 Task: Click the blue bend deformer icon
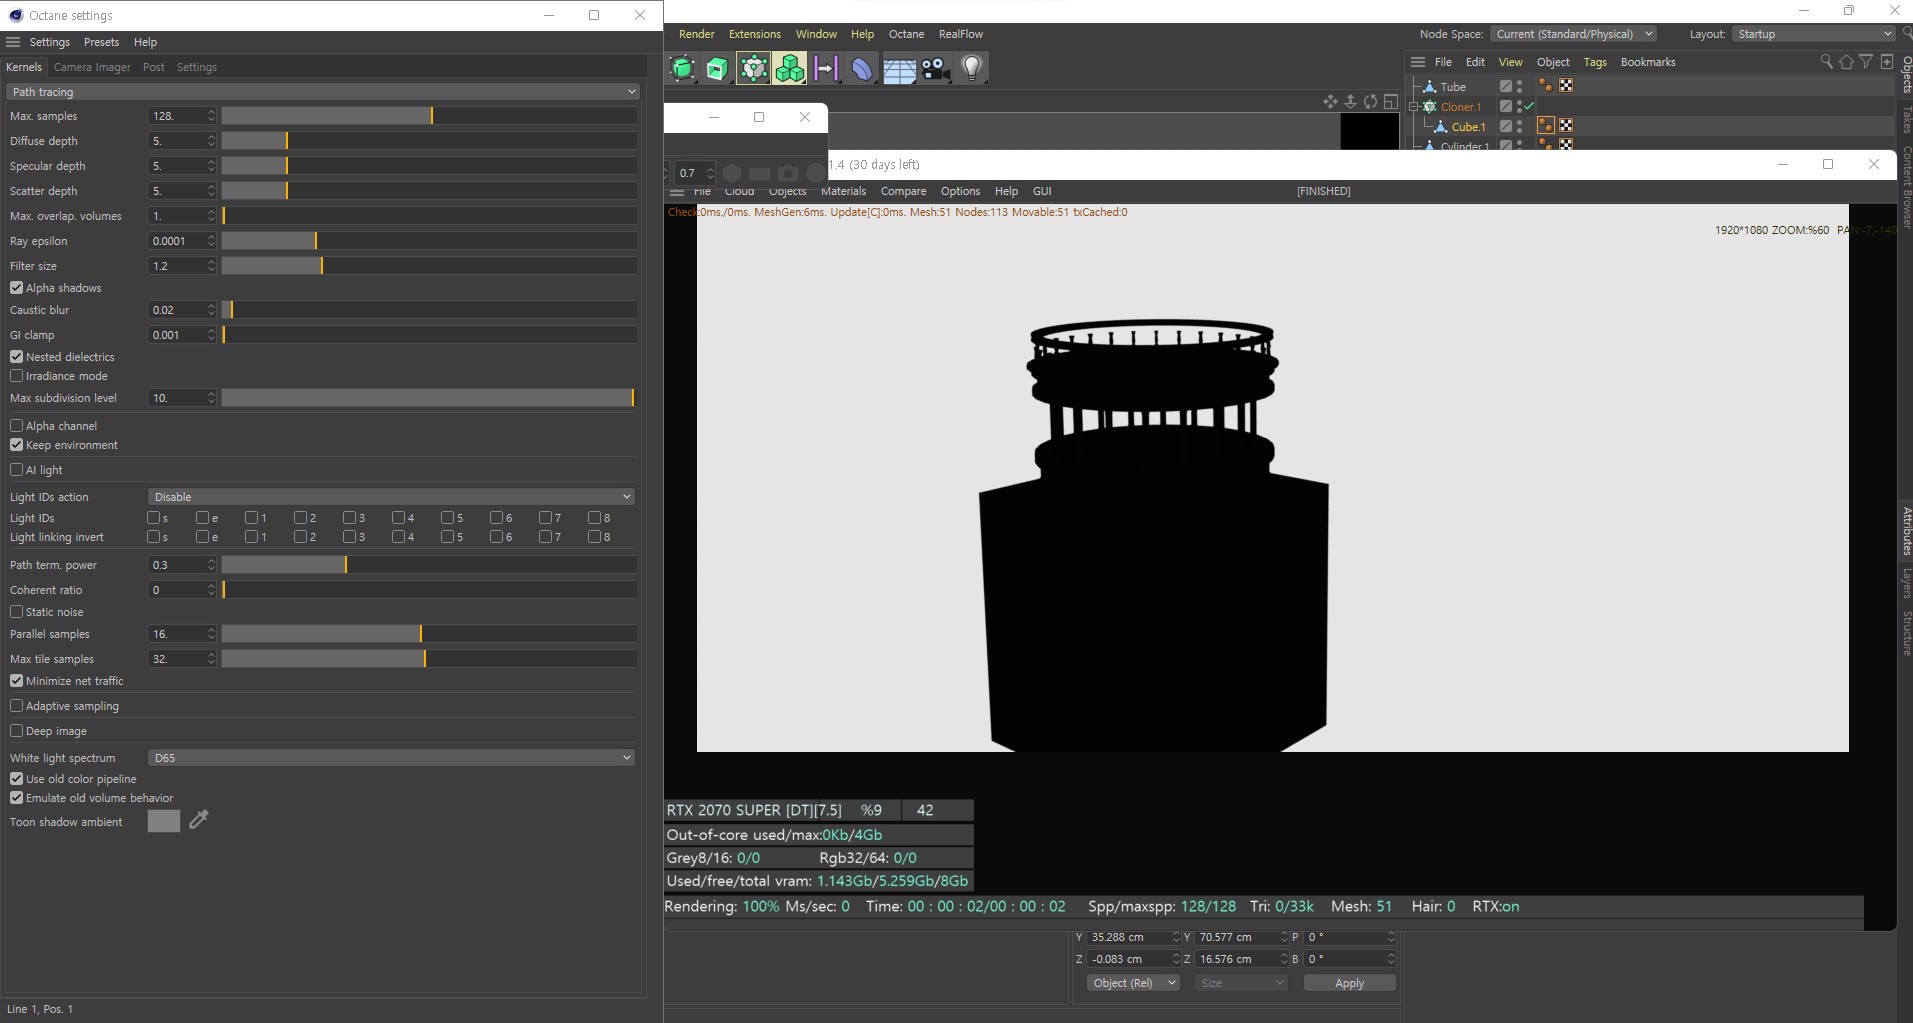862,68
